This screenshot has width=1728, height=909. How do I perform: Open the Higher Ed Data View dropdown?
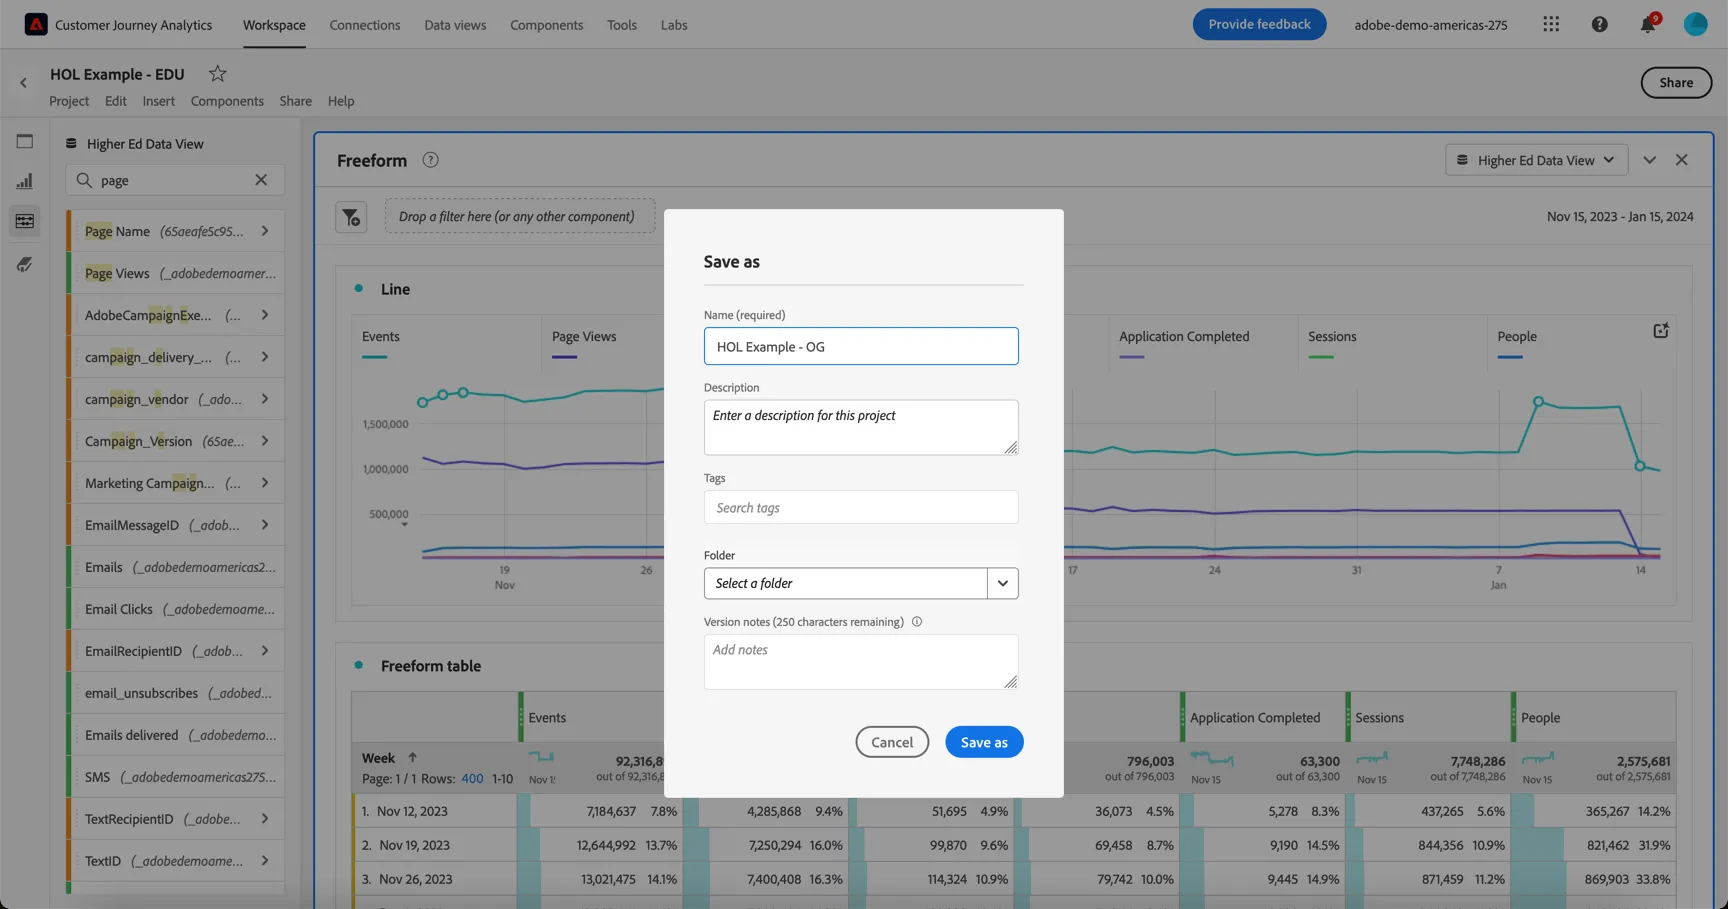coord(1536,160)
